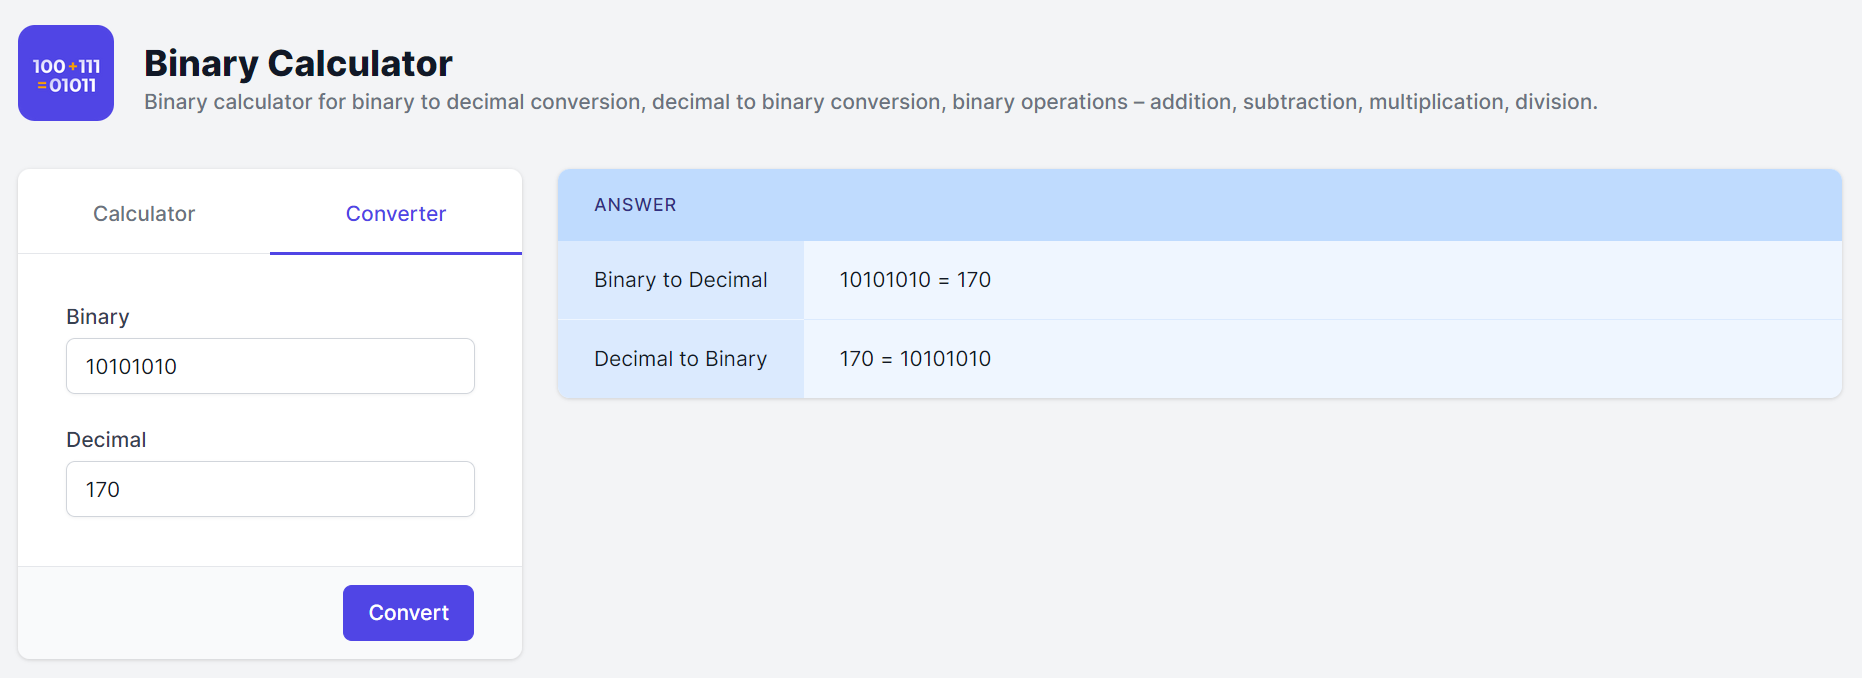This screenshot has width=1862, height=678.
Task: Click the "Binary" field label
Action: tap(98, 317)
